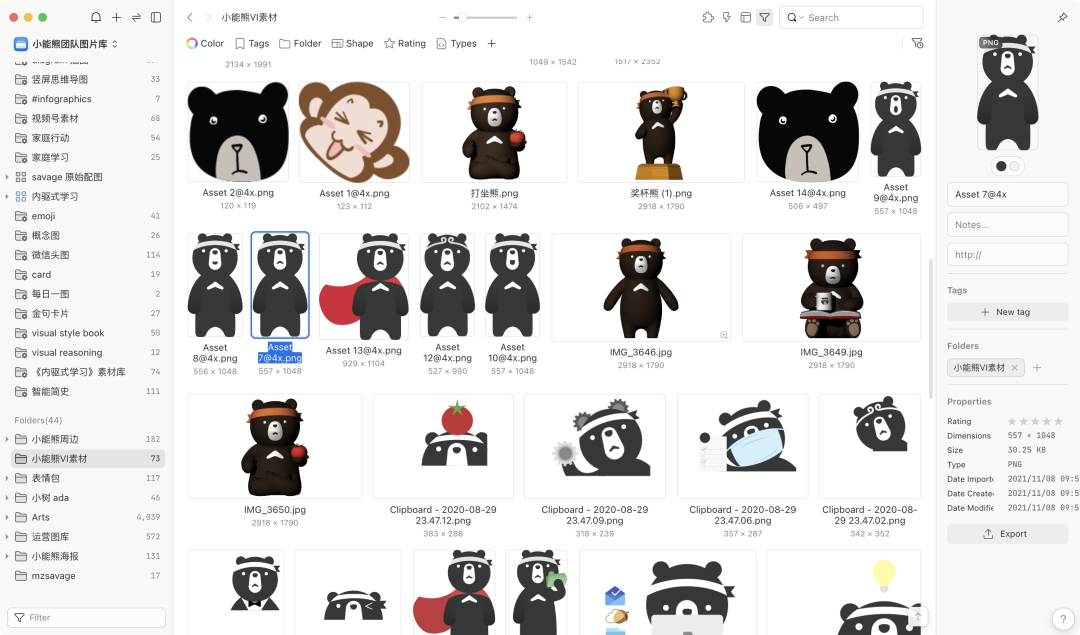The image size is (1080, 635).
Task: Click the switch arrows icon in sidebar header
Action: click(x=136, y=17)
